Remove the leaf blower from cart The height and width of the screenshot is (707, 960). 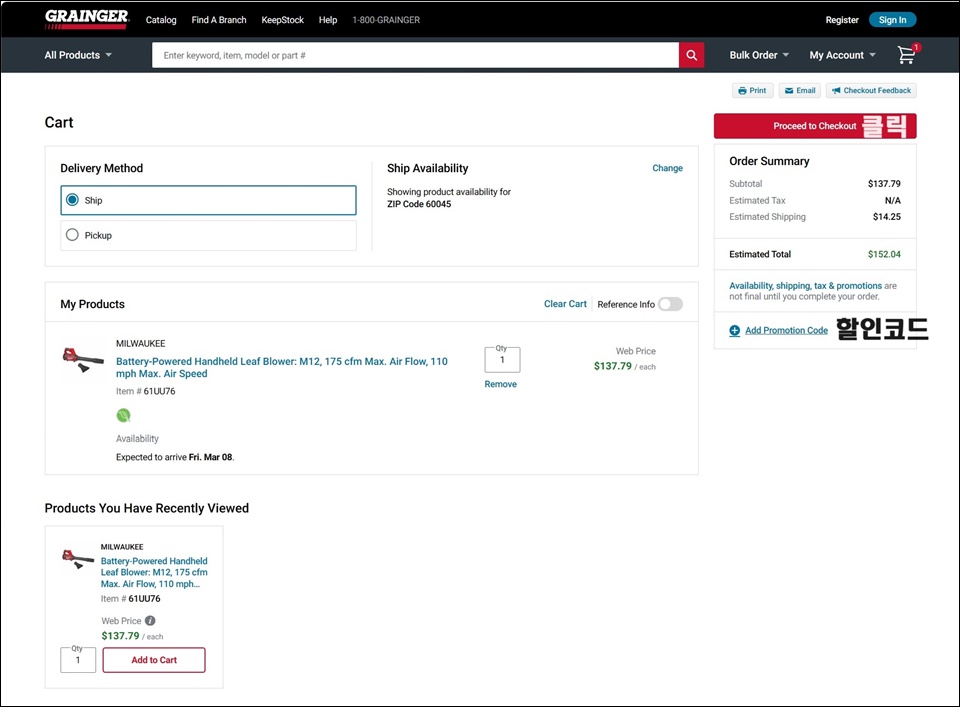(501, 384)
